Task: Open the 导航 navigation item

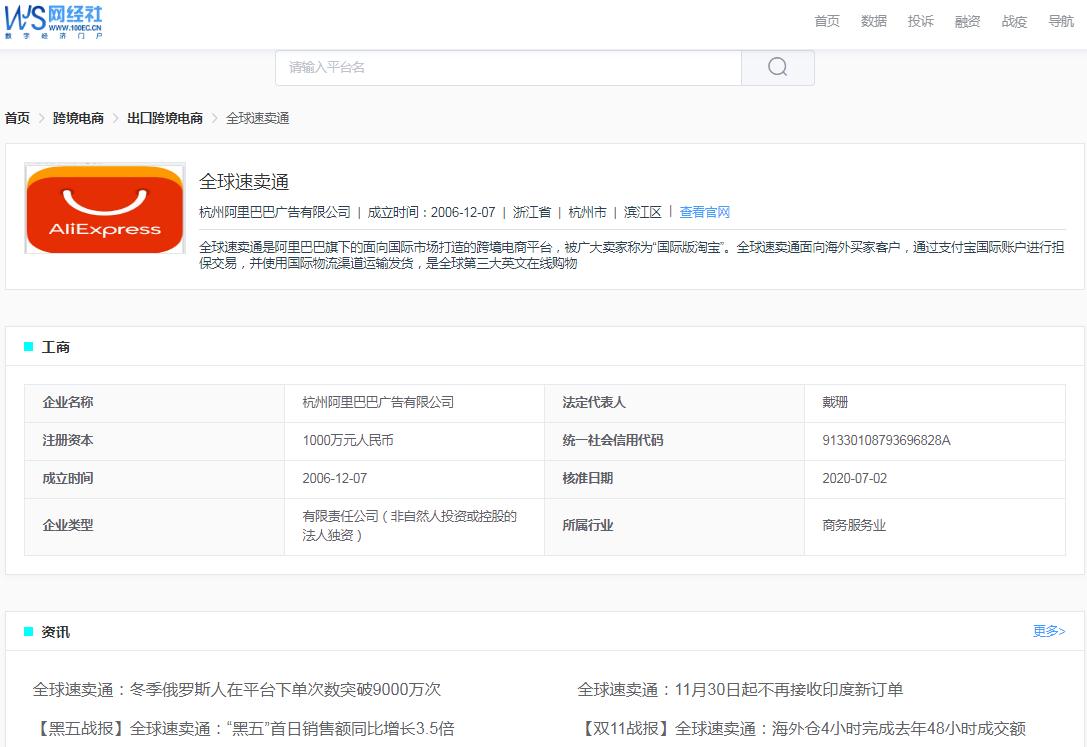Action: (x=1060, y=21)
